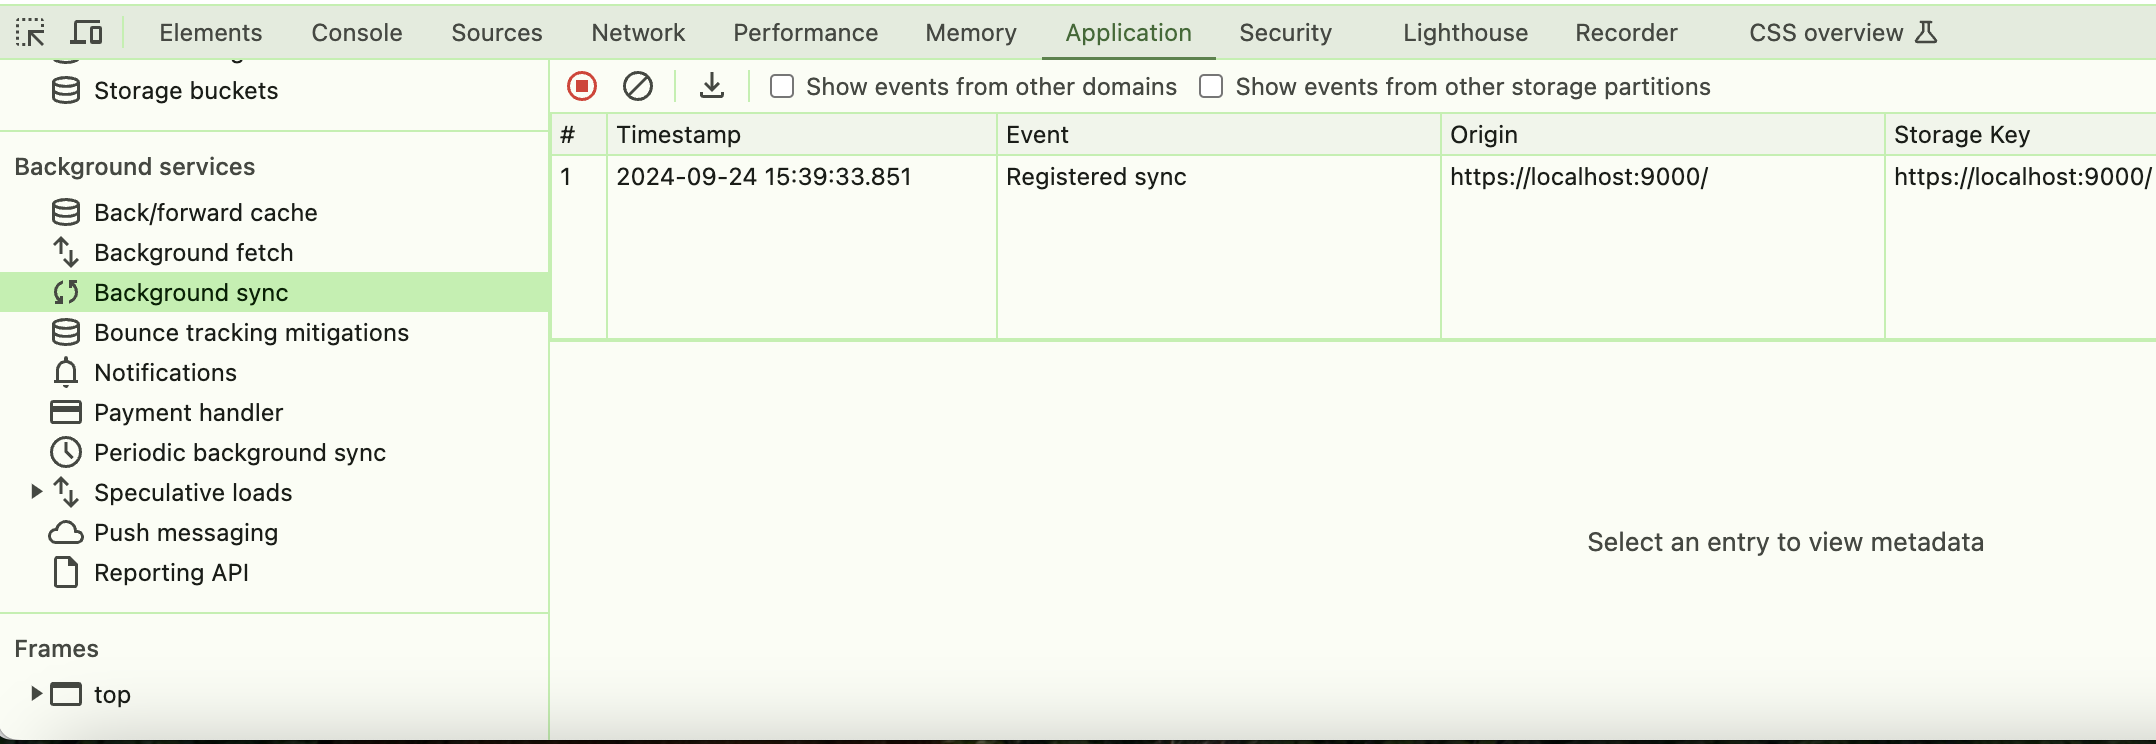The height and width of the screenshot is (744, 2156).
Task: Select Bounce tracking mitigations label
Action: tap(251, 333)
